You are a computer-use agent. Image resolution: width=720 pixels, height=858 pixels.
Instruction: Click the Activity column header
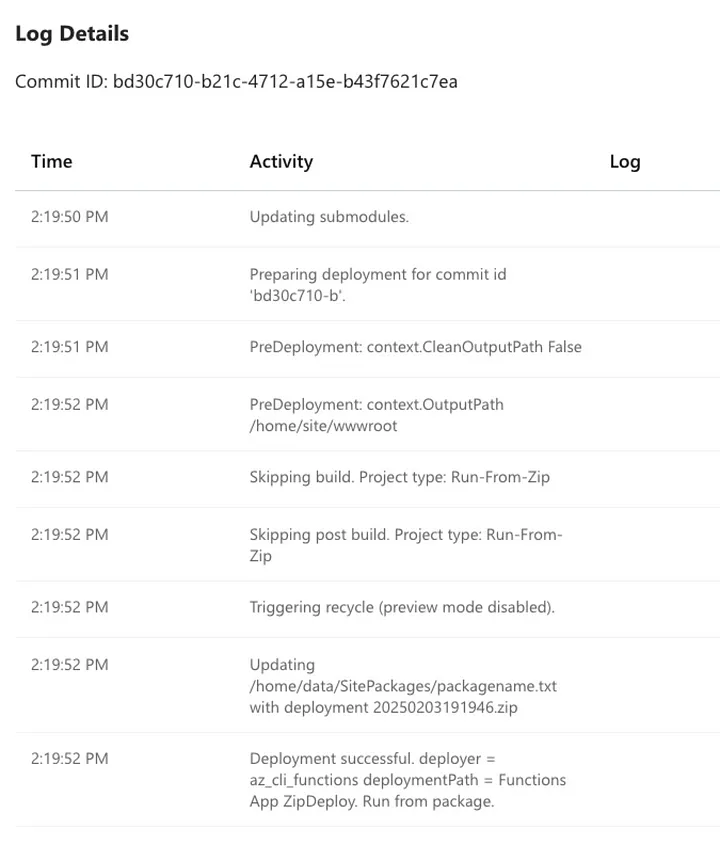(x=281, y=161)
